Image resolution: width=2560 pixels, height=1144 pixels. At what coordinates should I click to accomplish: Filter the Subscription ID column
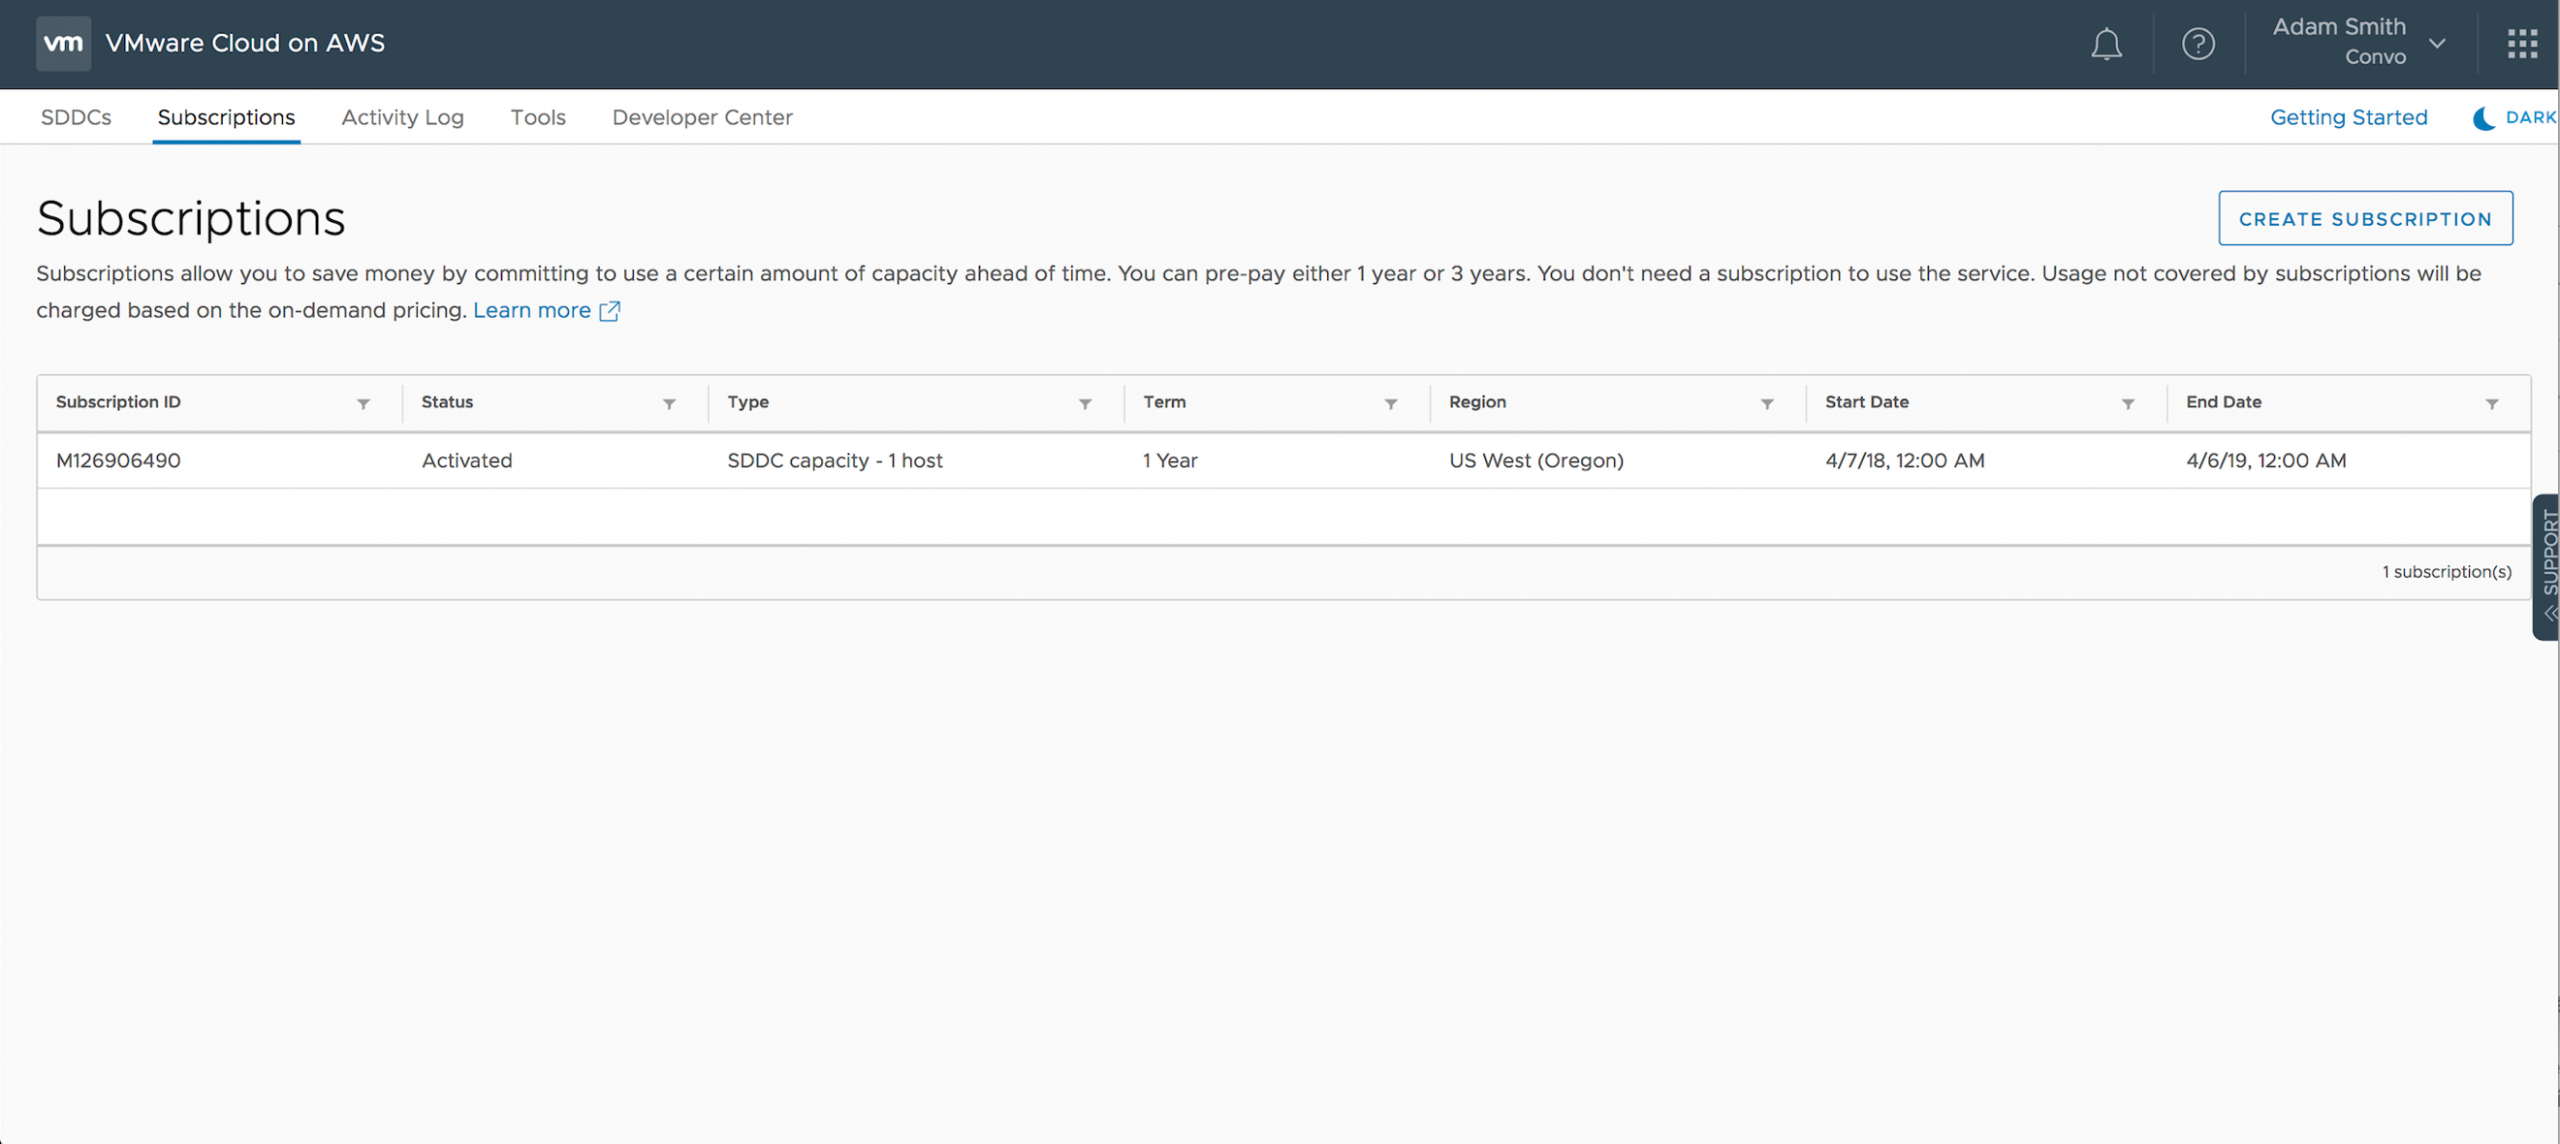pos(363,404)
